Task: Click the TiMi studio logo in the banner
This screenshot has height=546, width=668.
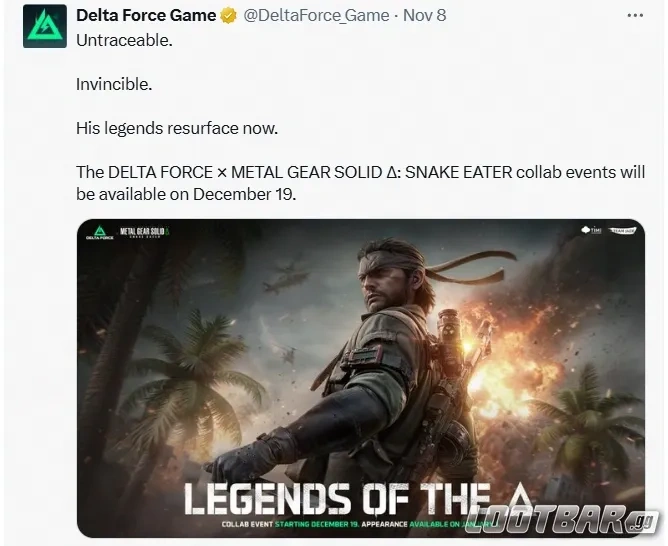Action: [590, 230]
